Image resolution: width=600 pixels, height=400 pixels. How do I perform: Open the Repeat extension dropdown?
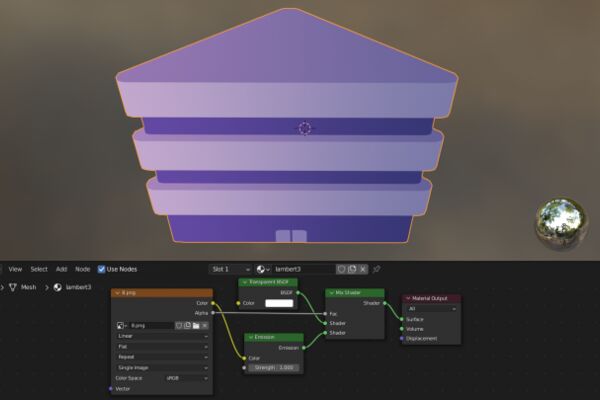(x=163, y=357)
